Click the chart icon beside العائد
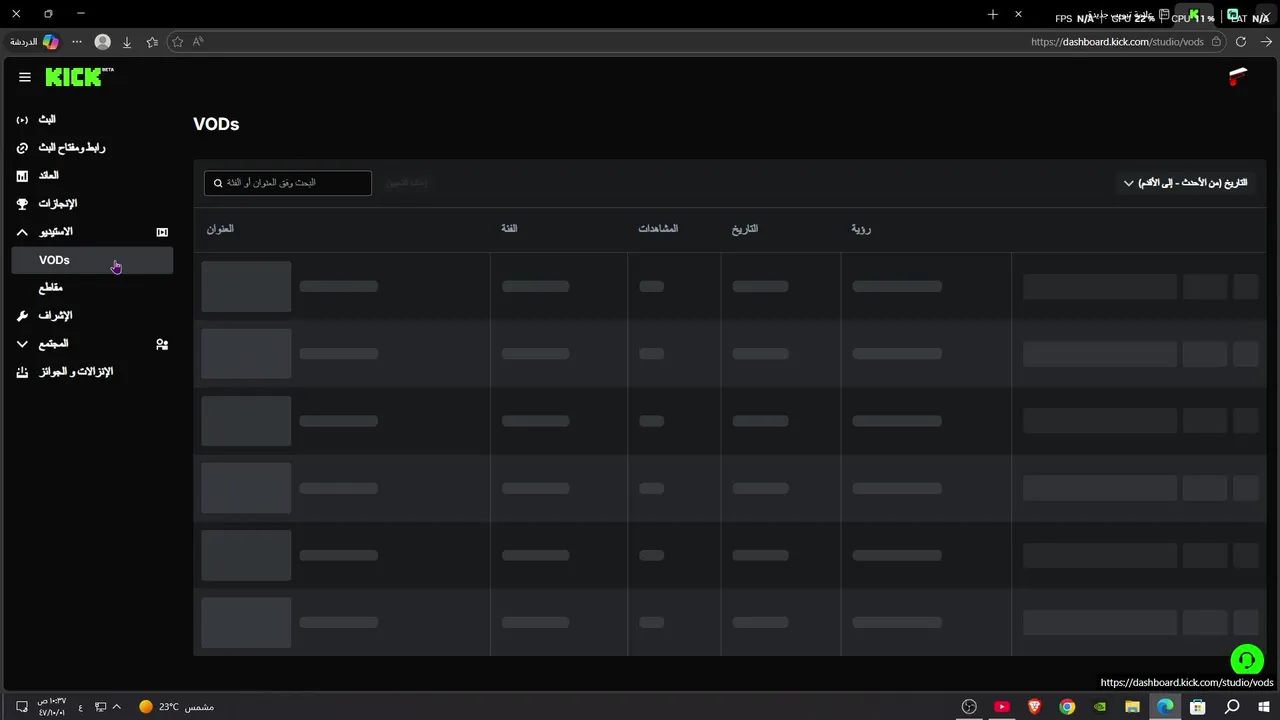This screenshot has height=720, width=1280. click(22, 176)
